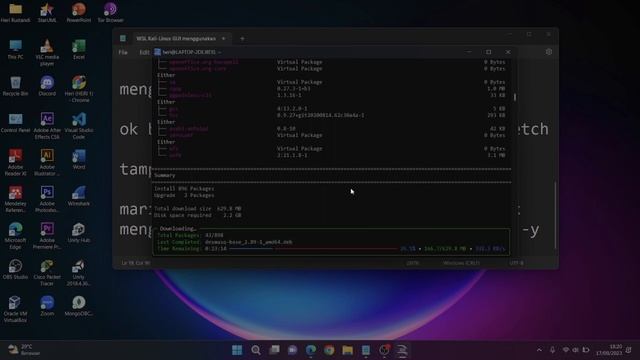
Task: Launch OBS Studio from desktop
Action: click(x=16, y=270)
